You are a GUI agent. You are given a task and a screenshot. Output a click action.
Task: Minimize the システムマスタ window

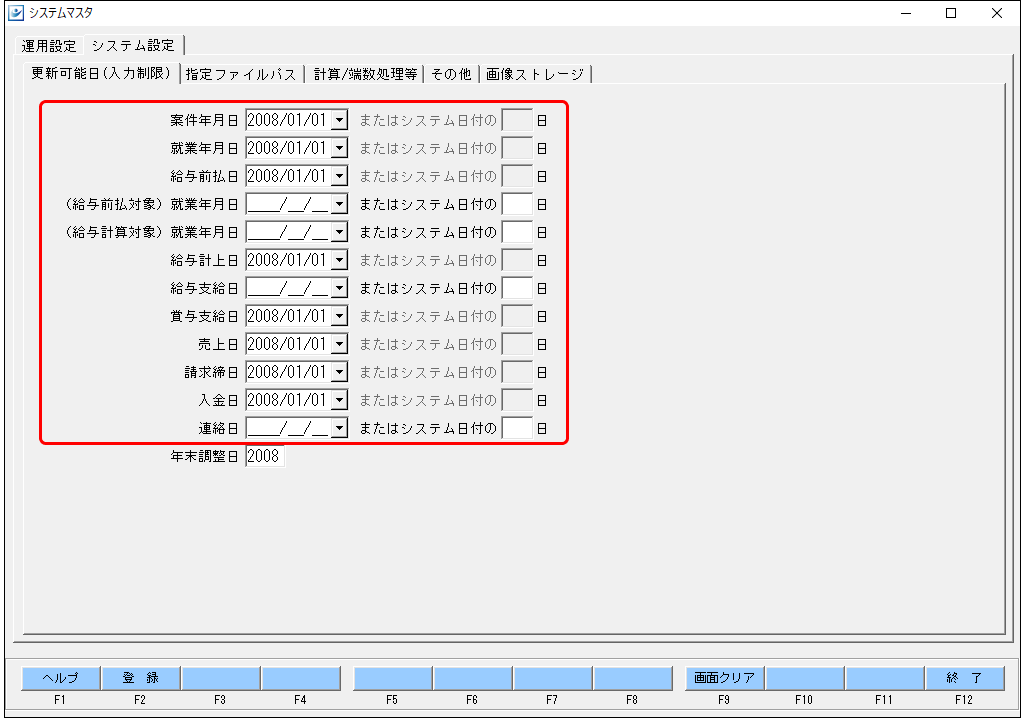(906, 13)
